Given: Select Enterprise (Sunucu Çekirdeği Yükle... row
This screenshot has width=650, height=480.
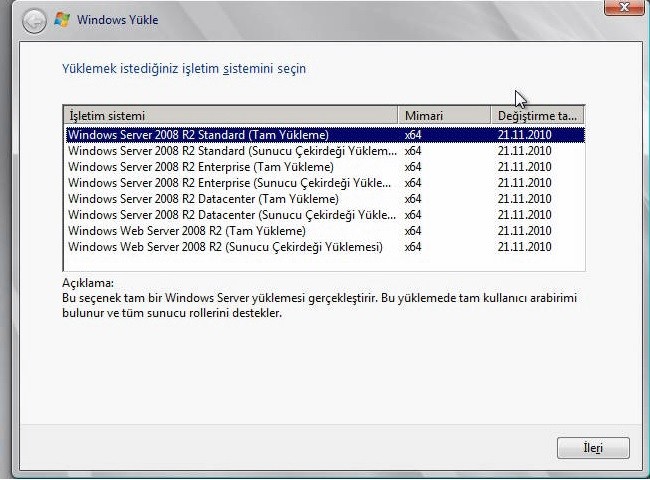Looking at the screenshot, I should [x=324, y=183].
